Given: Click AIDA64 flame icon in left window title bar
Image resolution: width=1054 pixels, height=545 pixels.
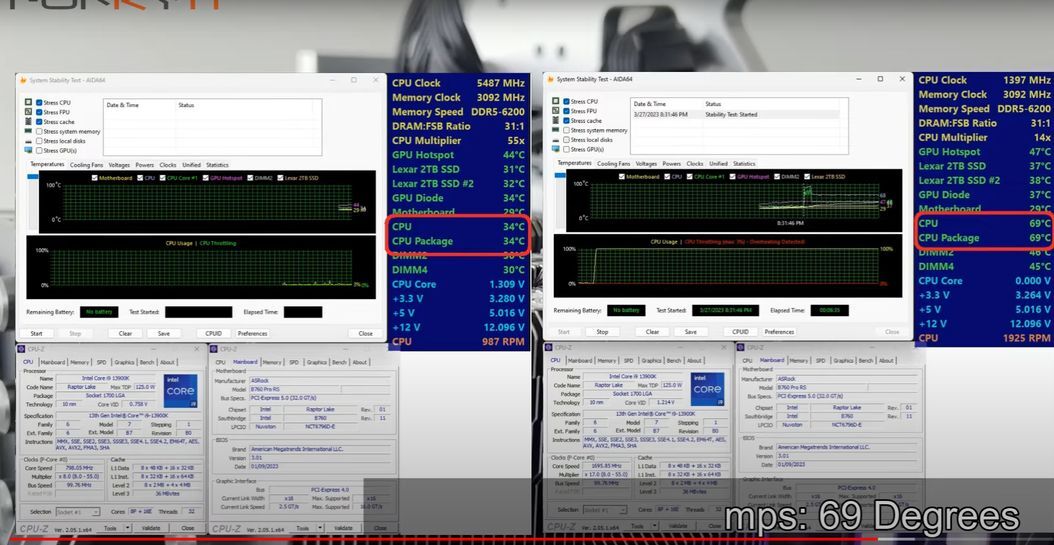Looking at the screenshot, I should [x=22, y=79].
